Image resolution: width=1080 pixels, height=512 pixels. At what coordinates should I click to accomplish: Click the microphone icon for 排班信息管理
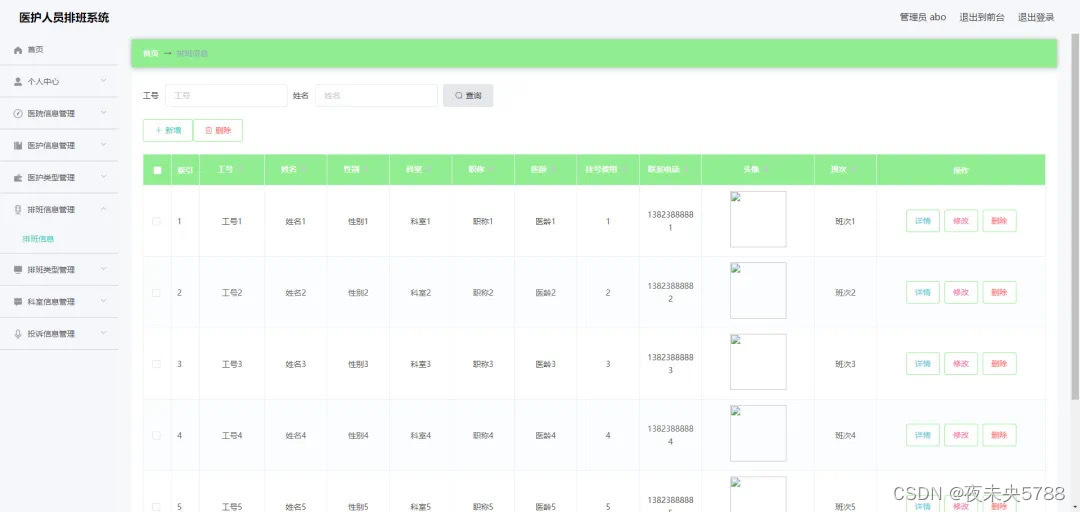click(x=19, y=209)
